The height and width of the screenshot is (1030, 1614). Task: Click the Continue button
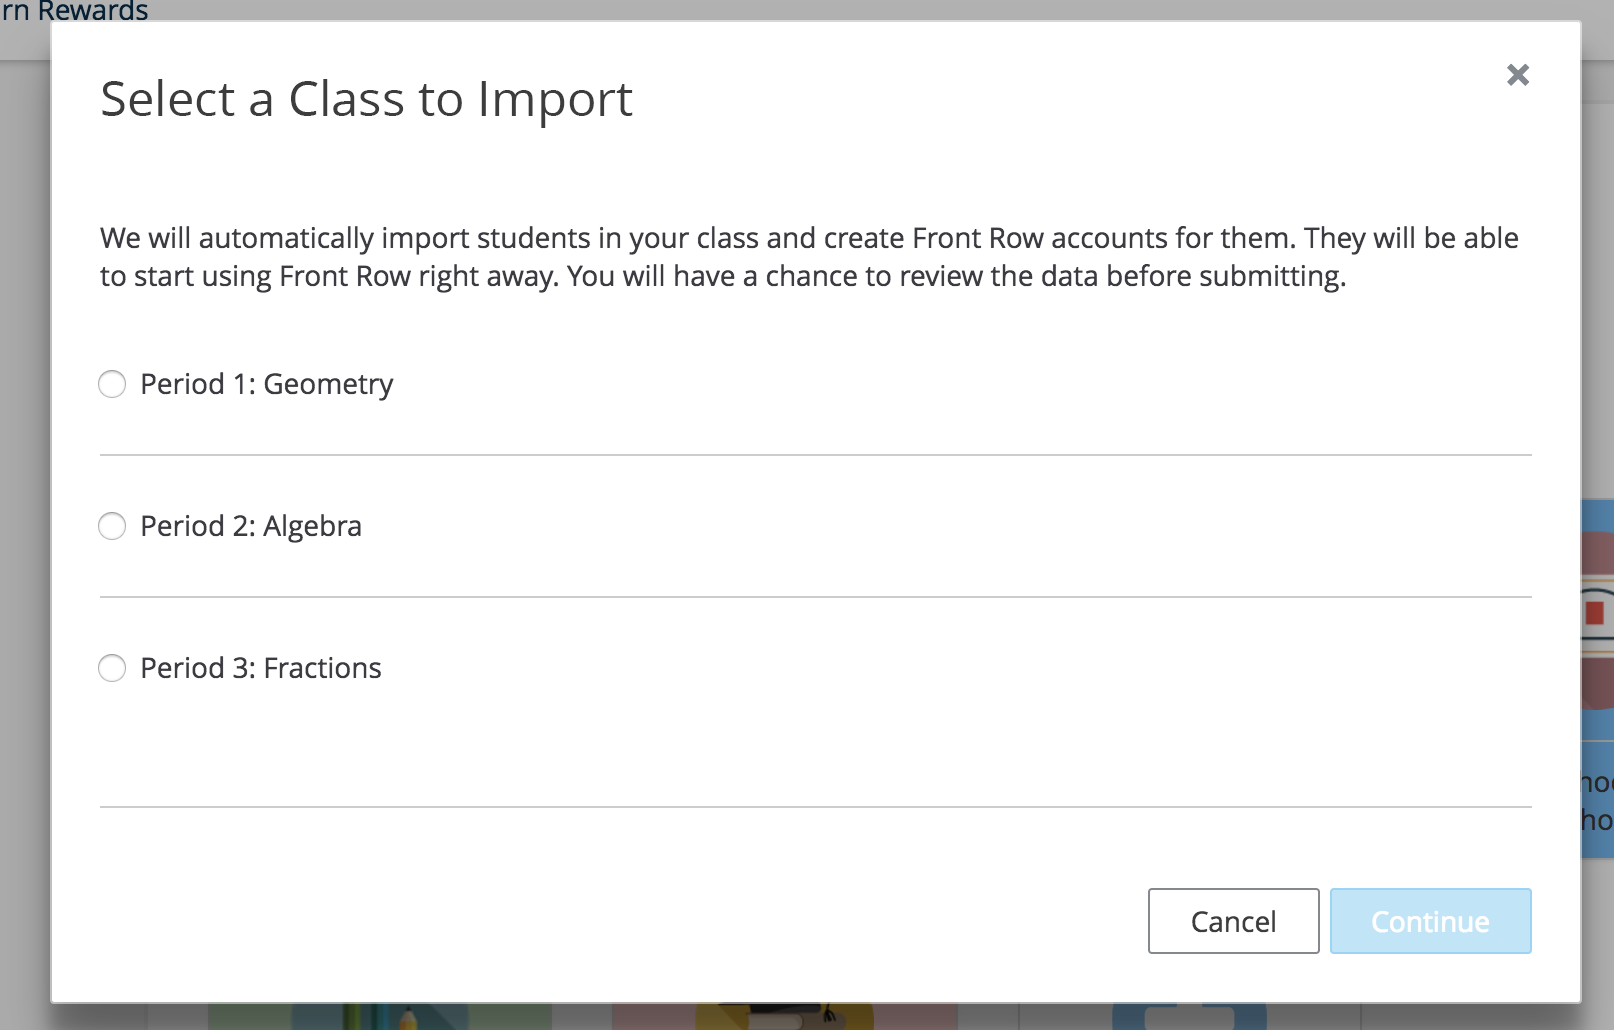tap(1430, 921)
